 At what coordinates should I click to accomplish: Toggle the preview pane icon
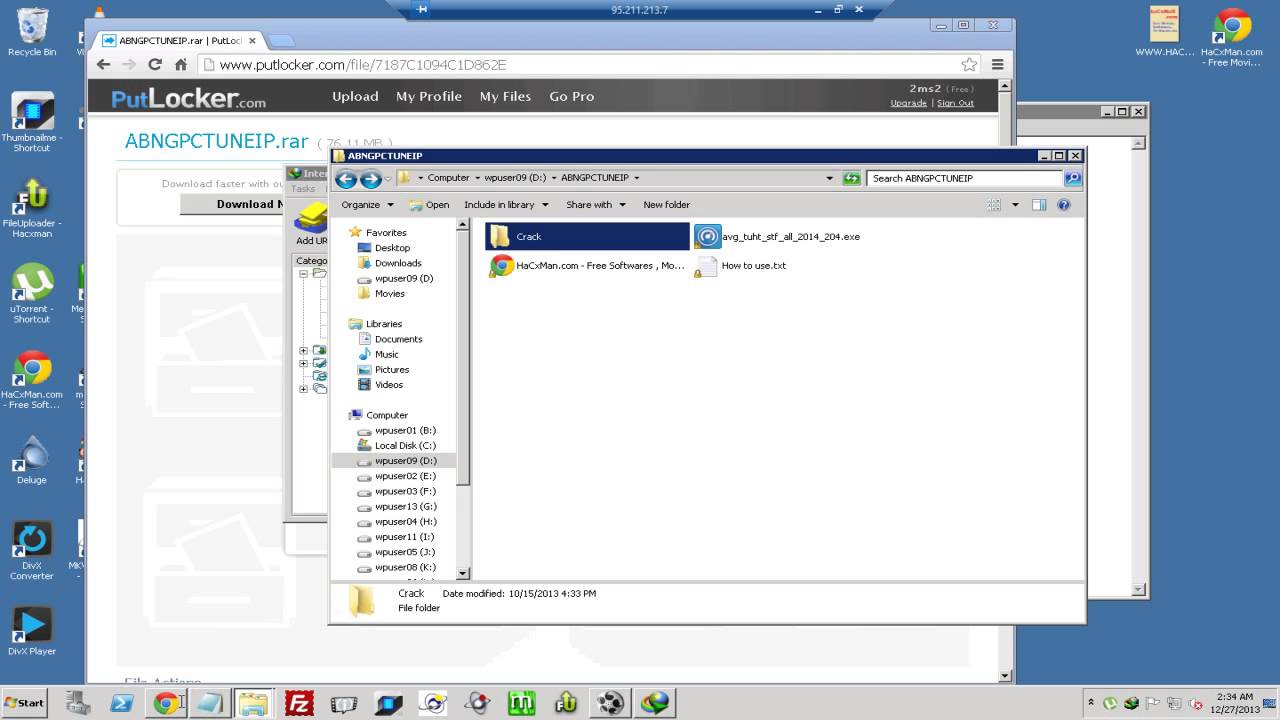(1039, 204)
